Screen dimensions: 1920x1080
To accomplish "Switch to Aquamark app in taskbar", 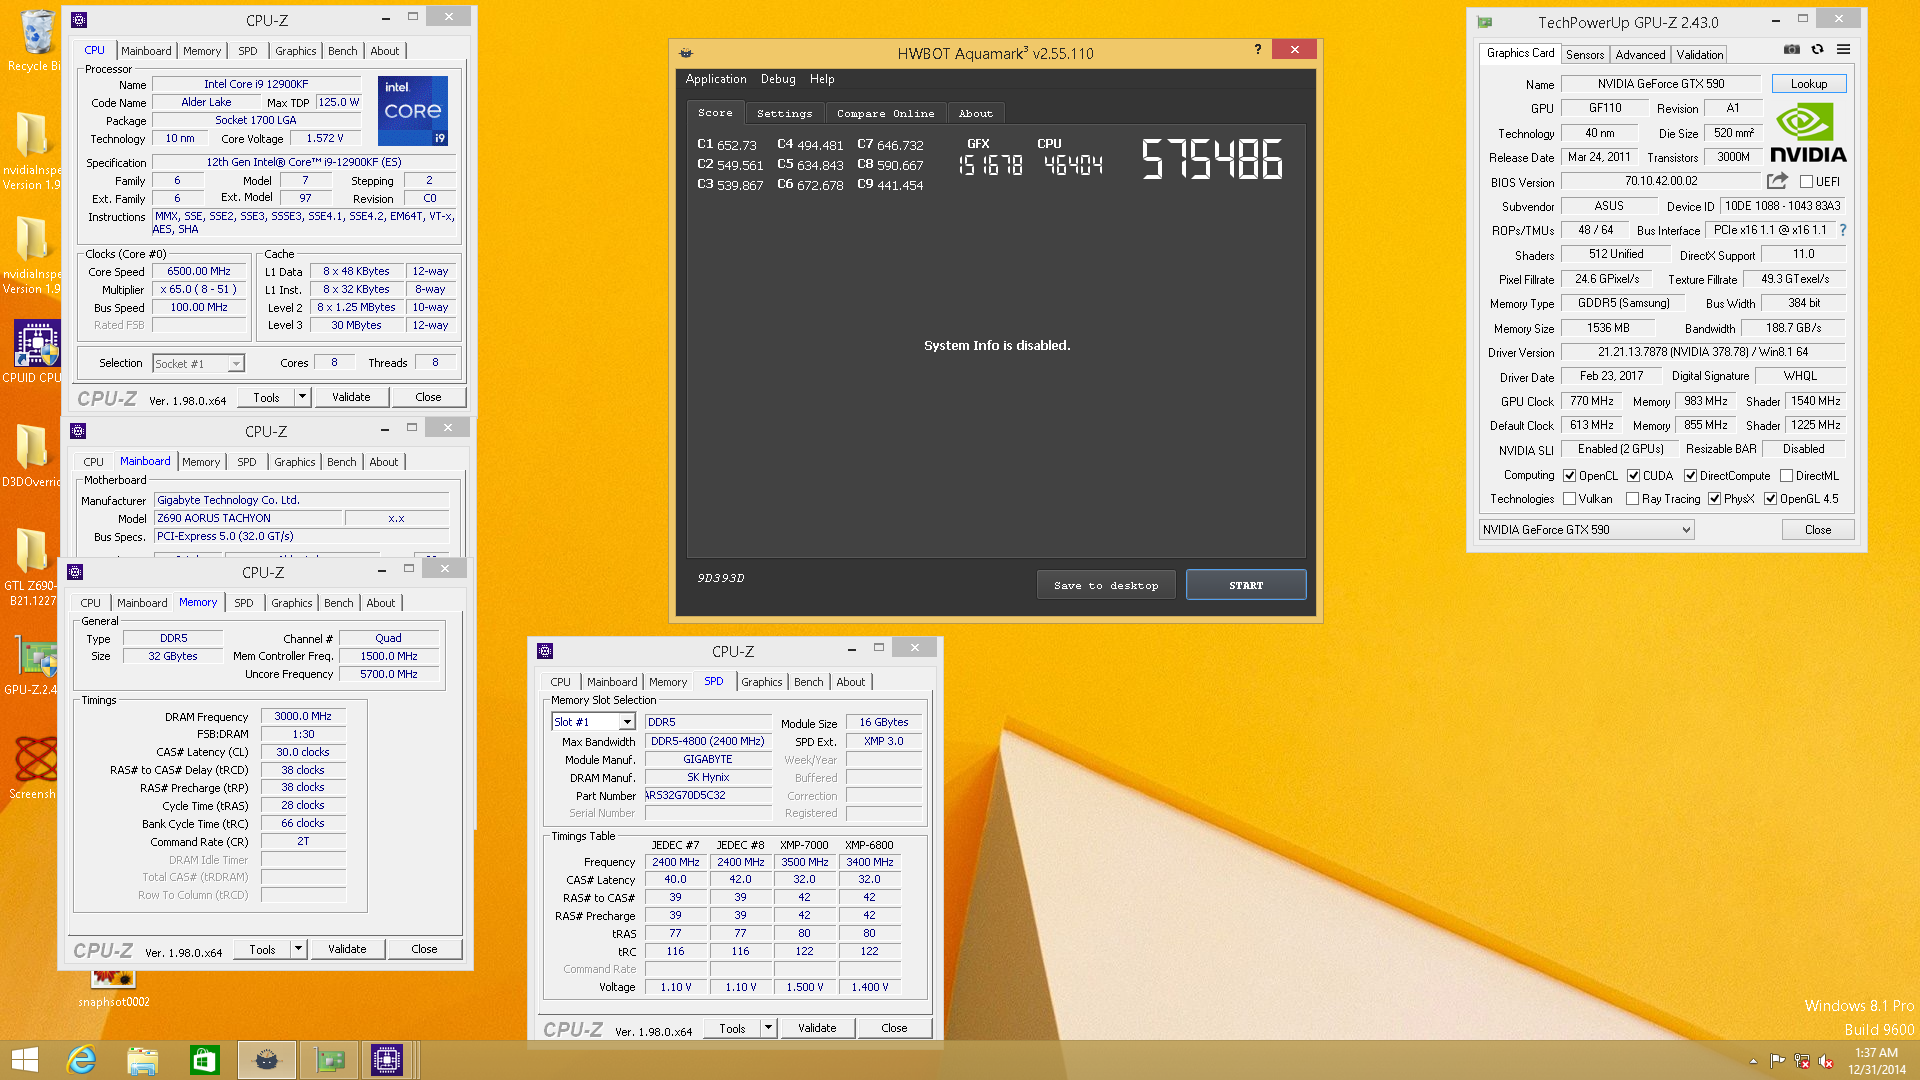I will click(267, 1060).
